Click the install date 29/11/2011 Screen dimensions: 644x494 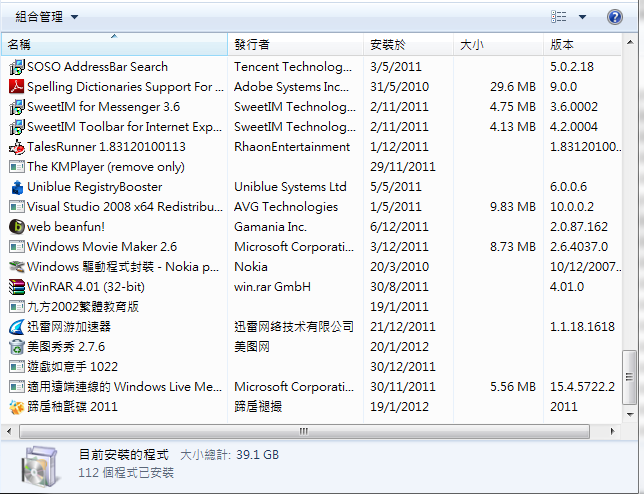(x=402, y=167)
